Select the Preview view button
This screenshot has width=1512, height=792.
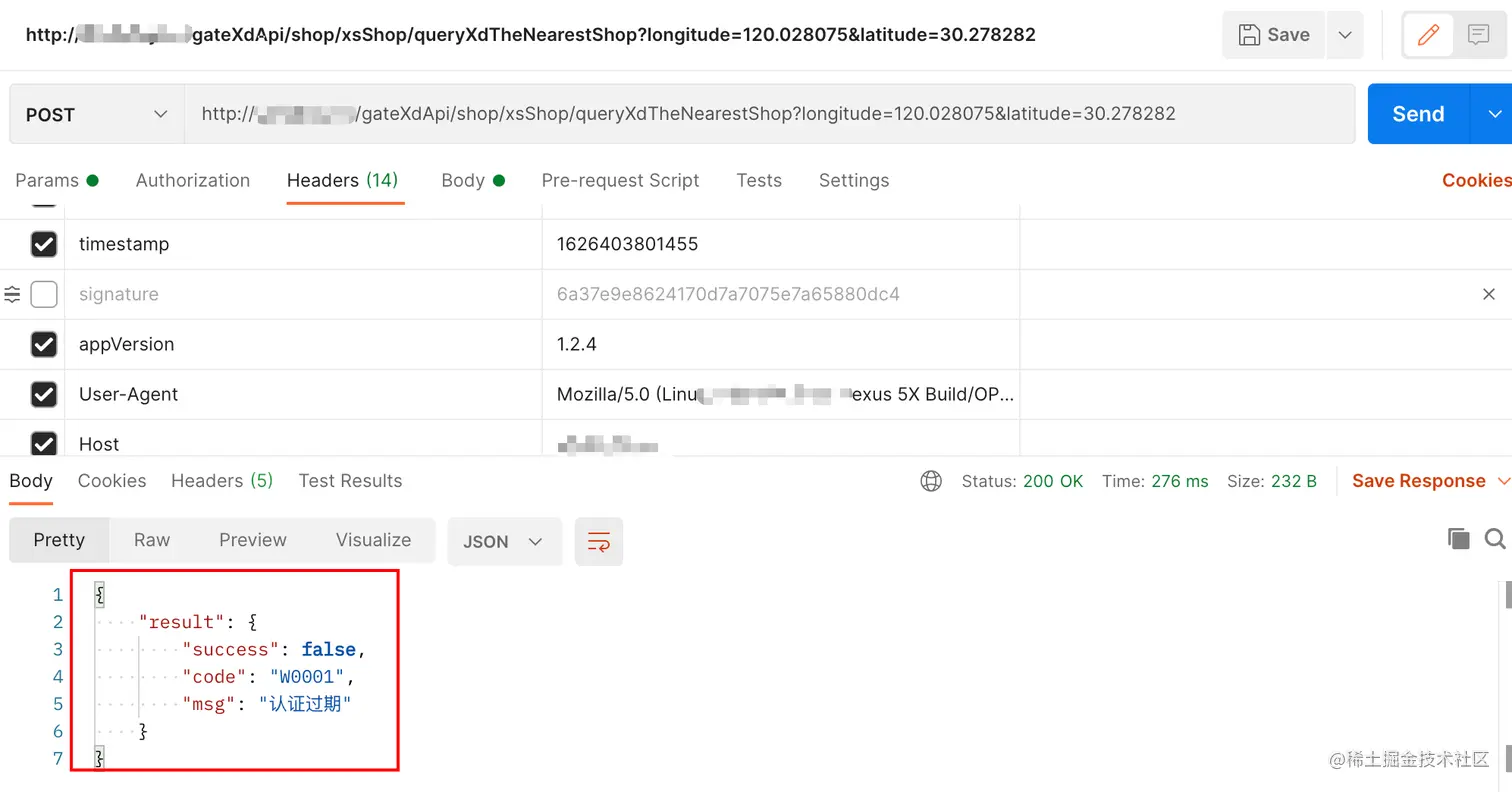click(x=253, y=540)
